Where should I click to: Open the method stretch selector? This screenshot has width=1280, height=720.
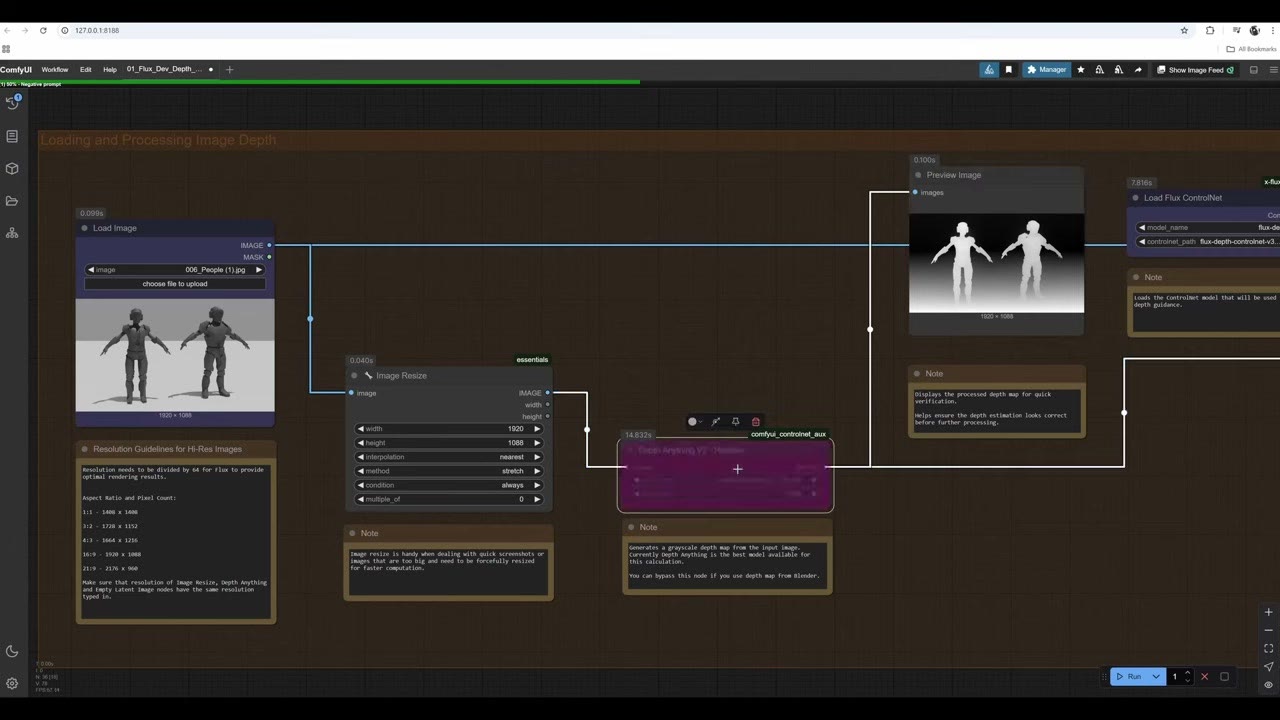[x=449, y=471]
